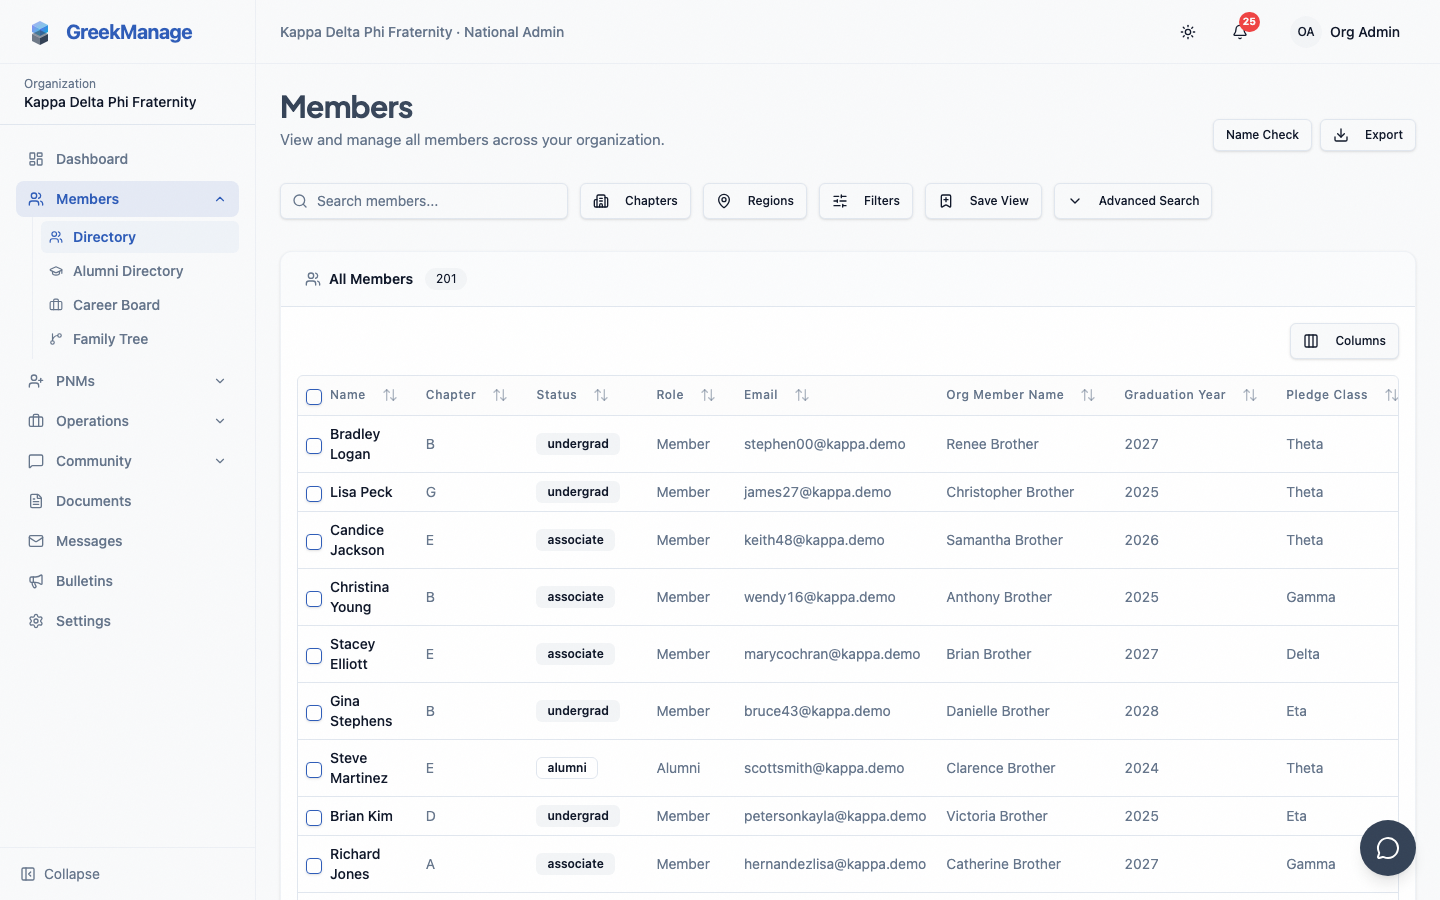Open notifications bell with 25 badge
Viewport: 1440px width, 900px height.
point(1240,32)
